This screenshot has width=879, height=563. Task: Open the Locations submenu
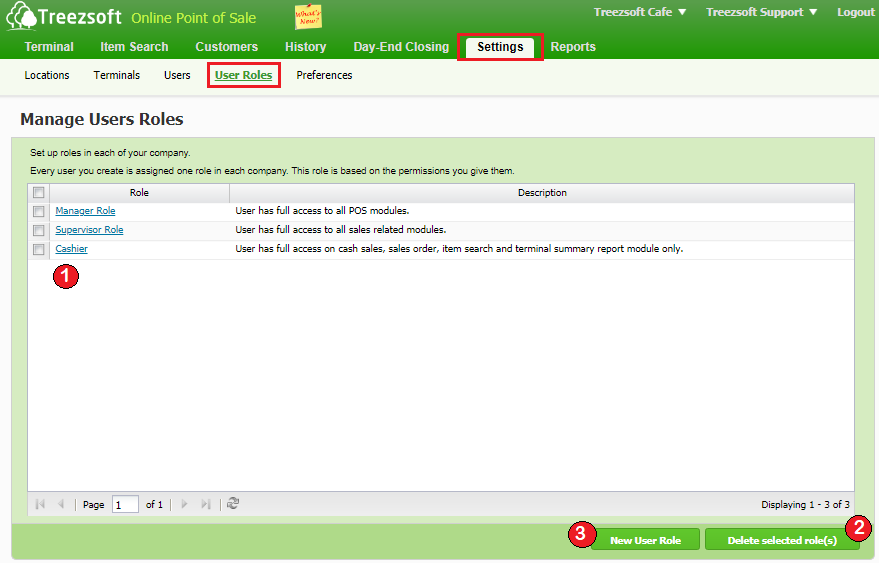pos(47,75)
